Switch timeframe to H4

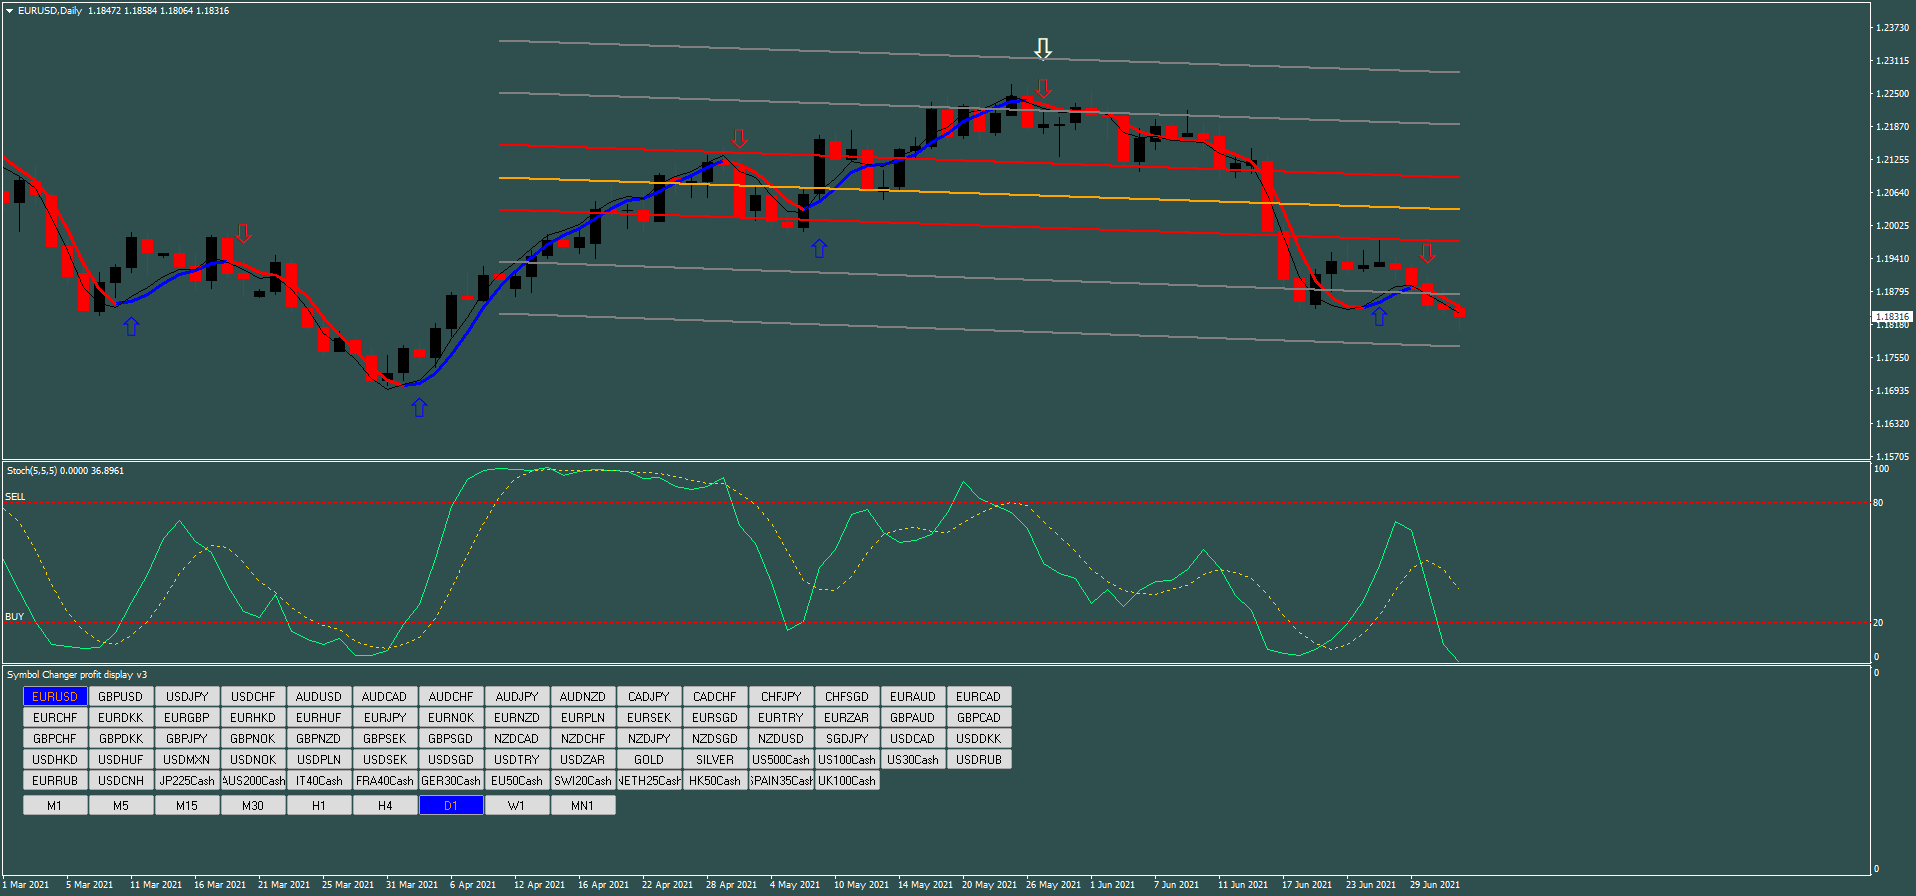point(385,805)
